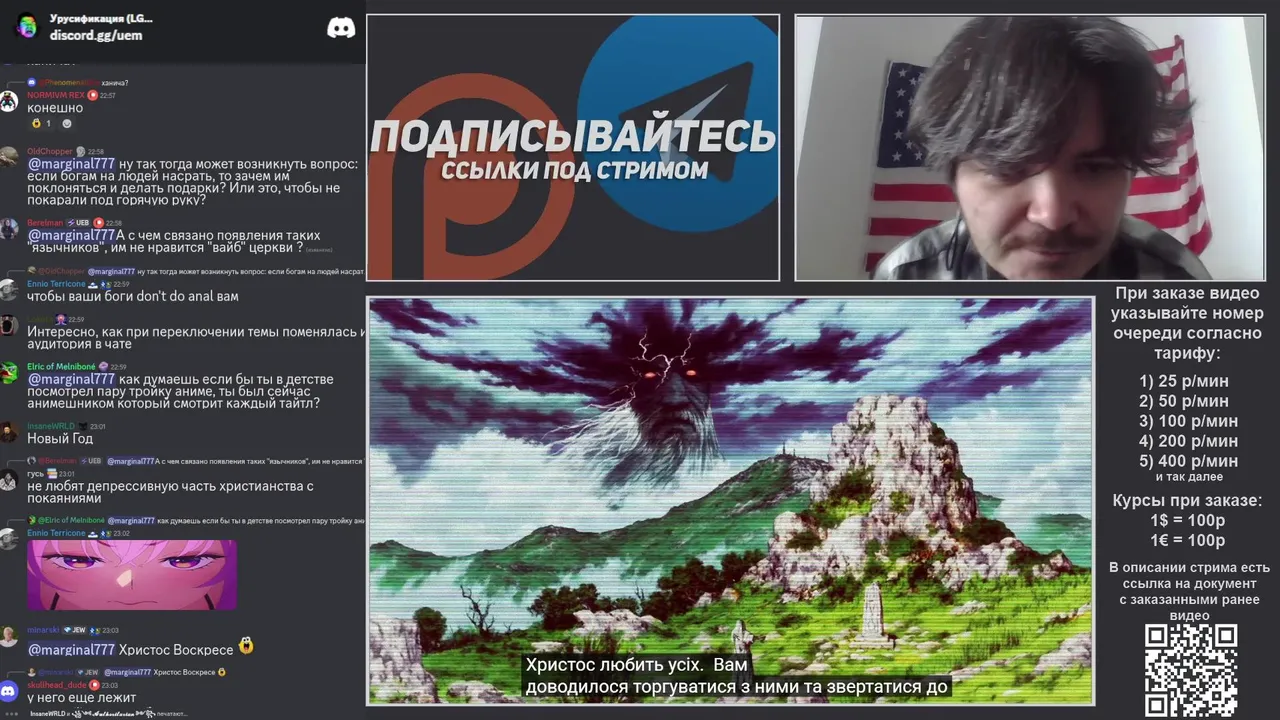Viewport: 1280px width, 720px height.
Task: Add reaction using smiley icon under "конешно"
Action: (67, 124)
